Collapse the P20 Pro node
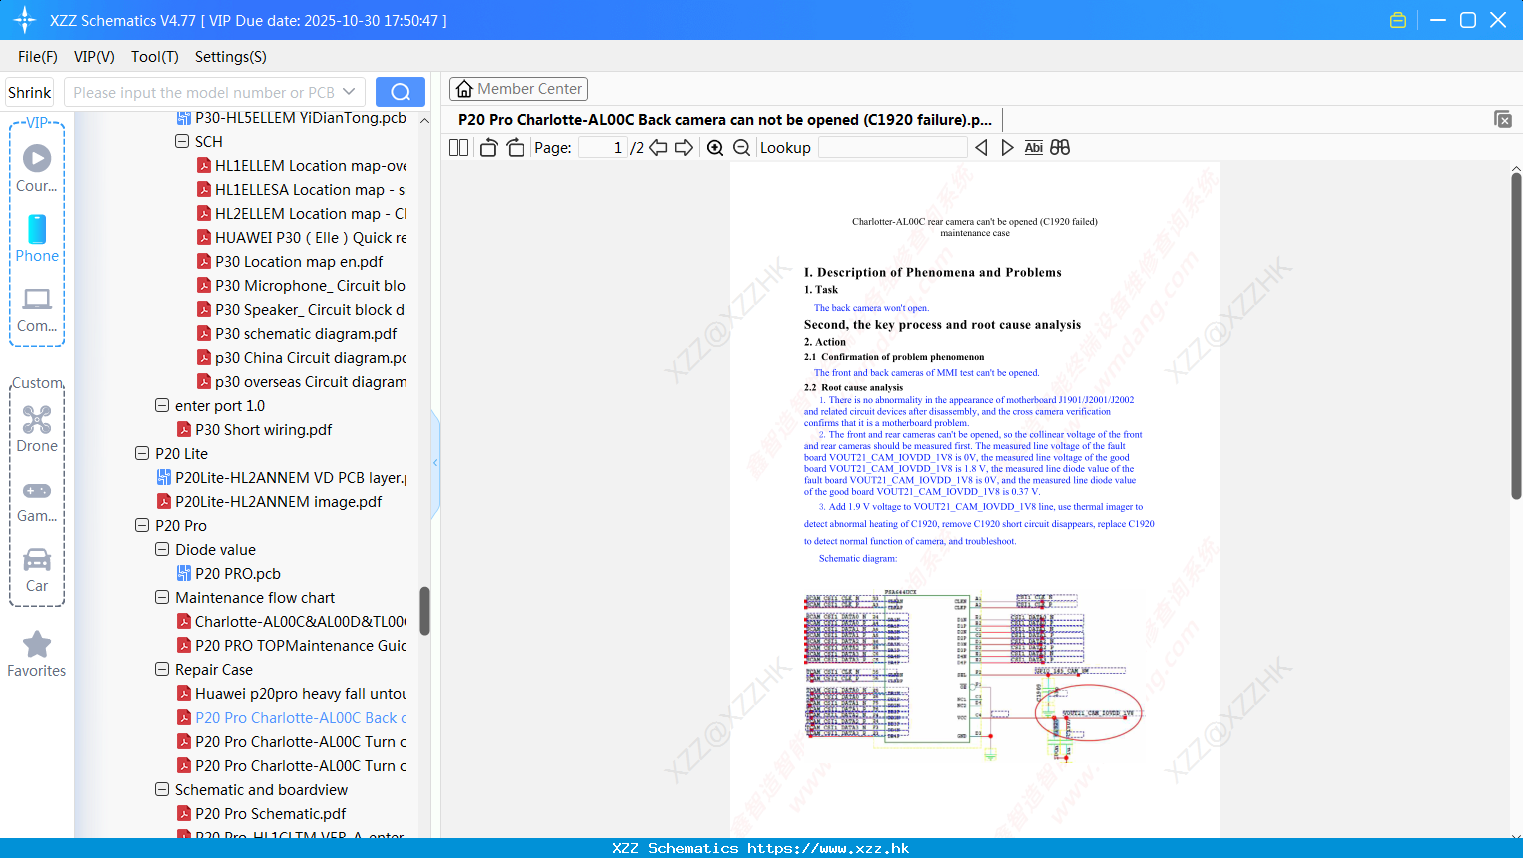 point(142,525)
